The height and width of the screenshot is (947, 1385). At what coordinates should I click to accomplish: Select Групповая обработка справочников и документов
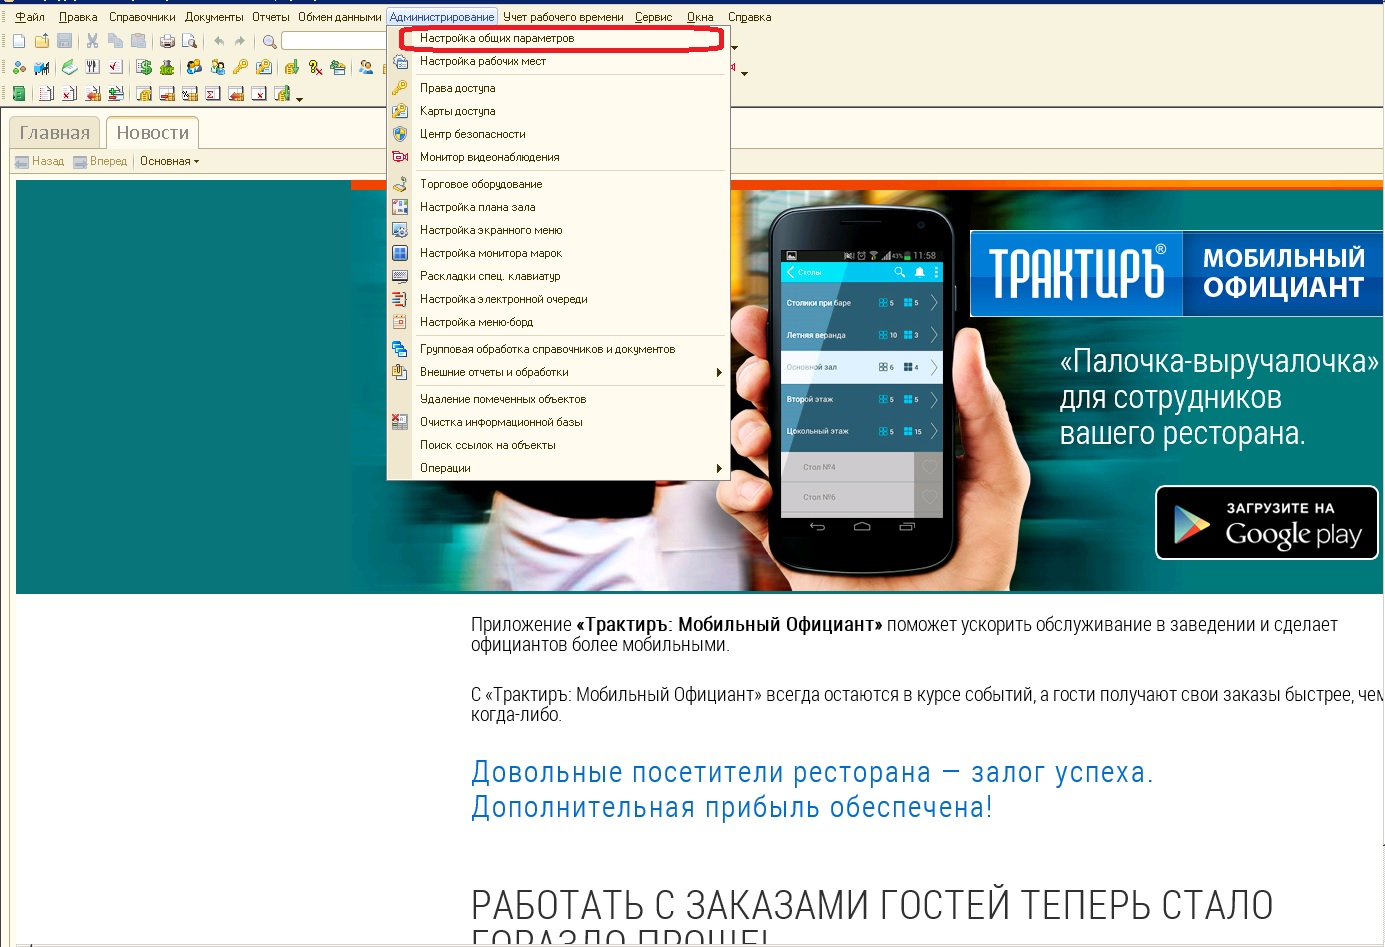pos(558,349)
